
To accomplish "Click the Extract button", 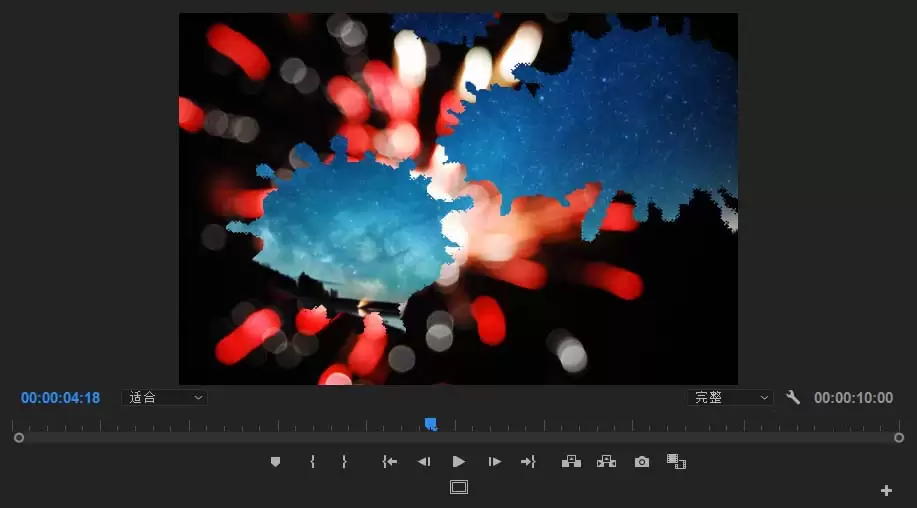I will coord(606,462).
